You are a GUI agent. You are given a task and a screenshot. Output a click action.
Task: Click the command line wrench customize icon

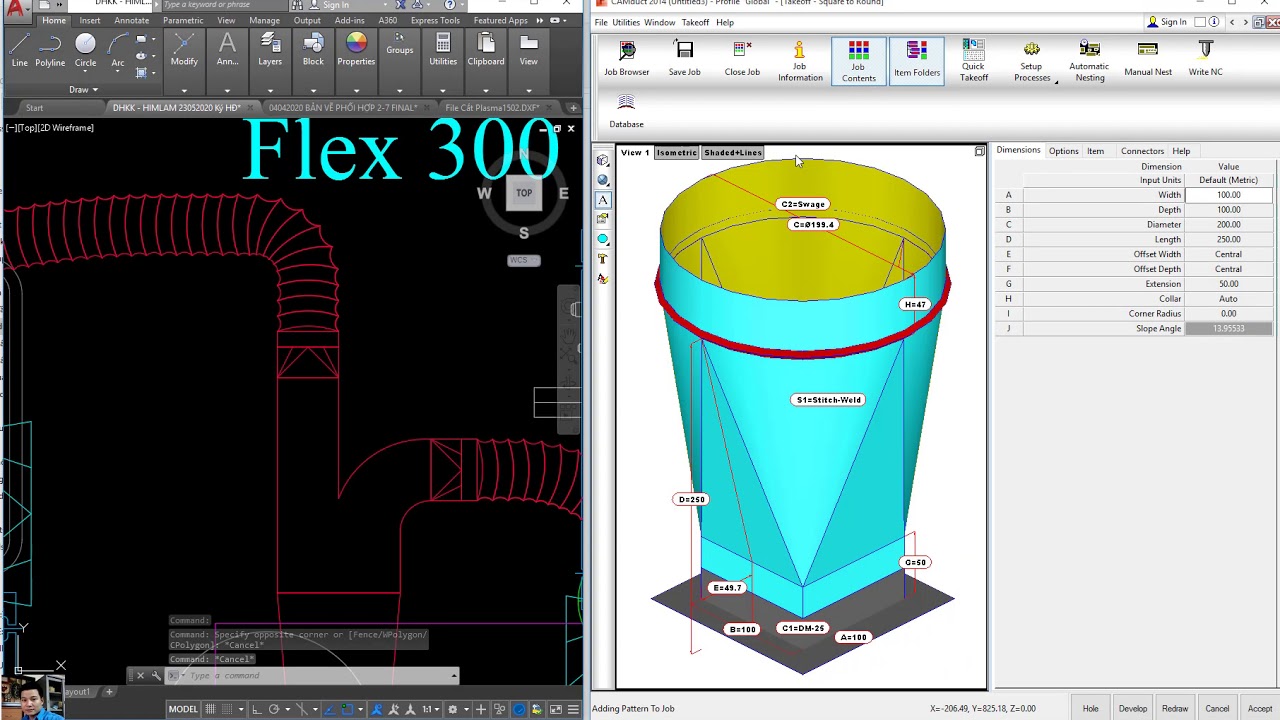[156, 676]
